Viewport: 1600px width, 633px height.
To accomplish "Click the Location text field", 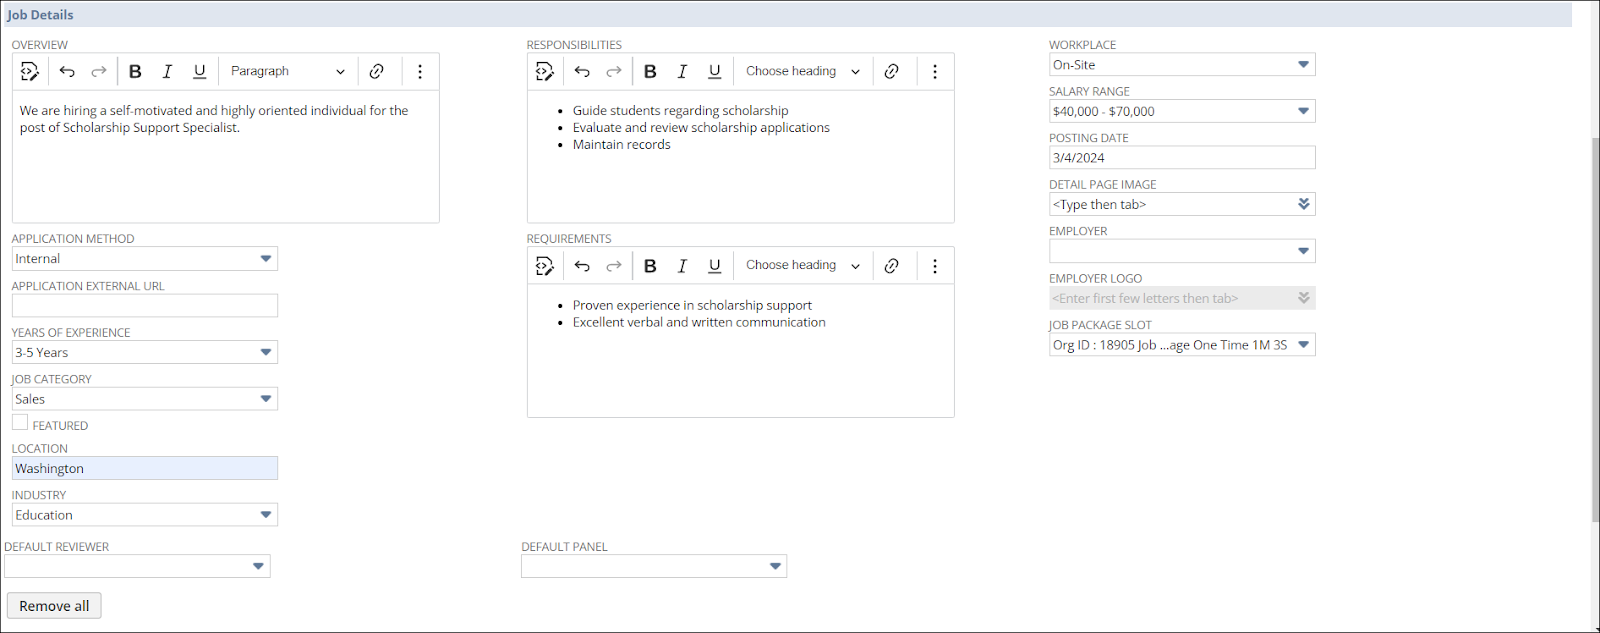I will [x=145, y=468].
